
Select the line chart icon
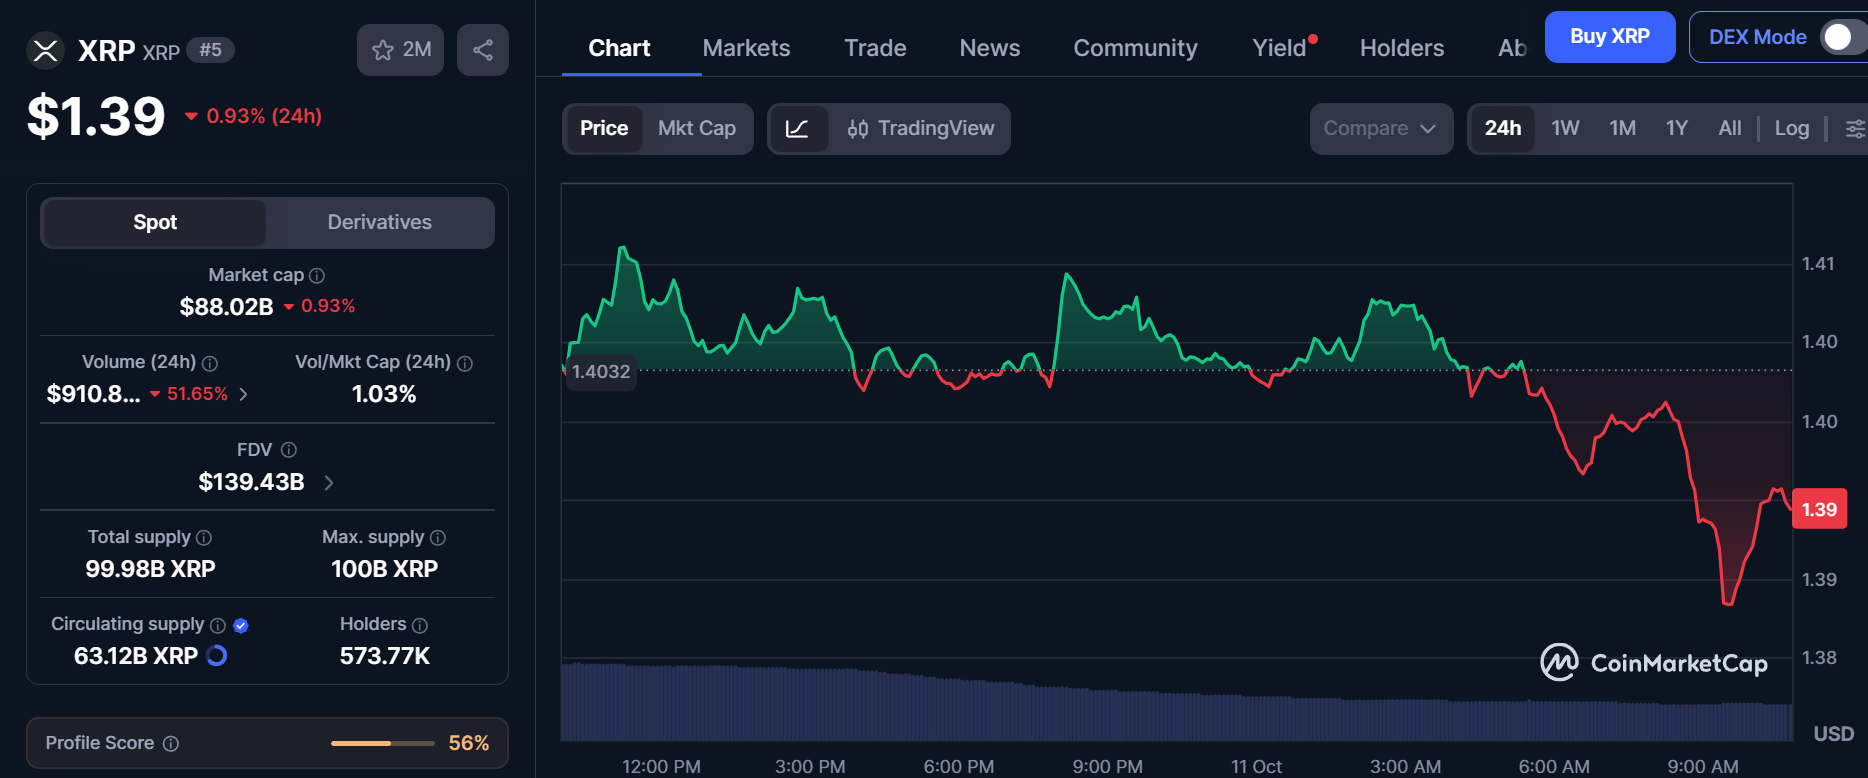pyautogui.click(x=798, y=129)
